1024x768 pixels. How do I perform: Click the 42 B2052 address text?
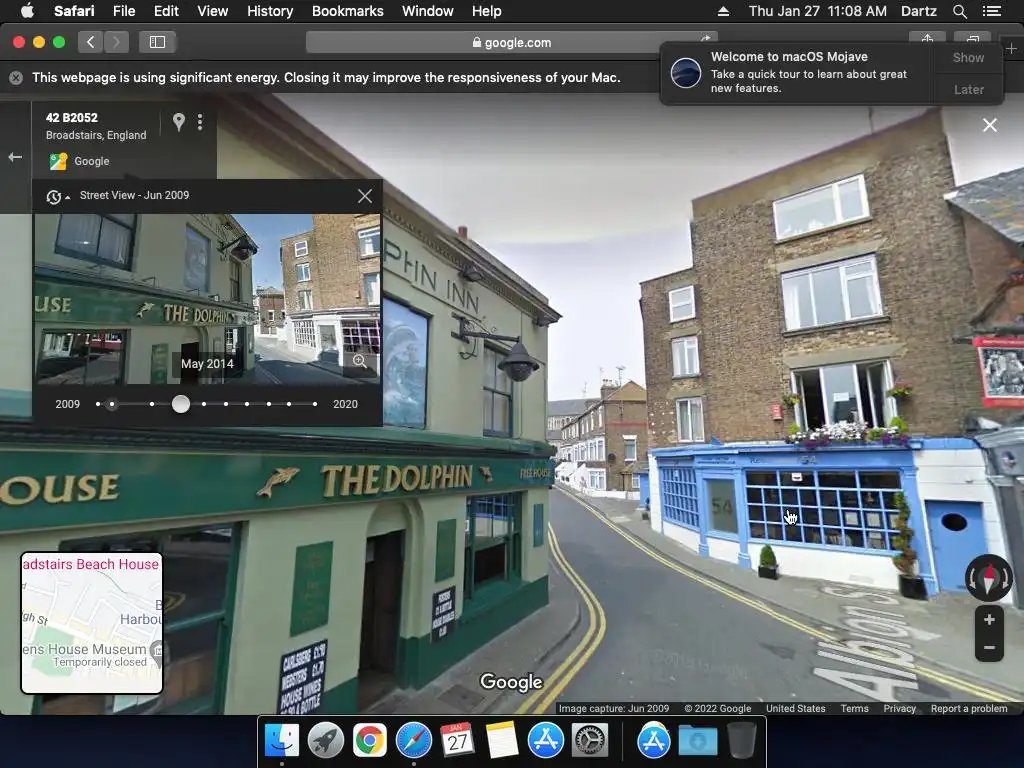72,118
